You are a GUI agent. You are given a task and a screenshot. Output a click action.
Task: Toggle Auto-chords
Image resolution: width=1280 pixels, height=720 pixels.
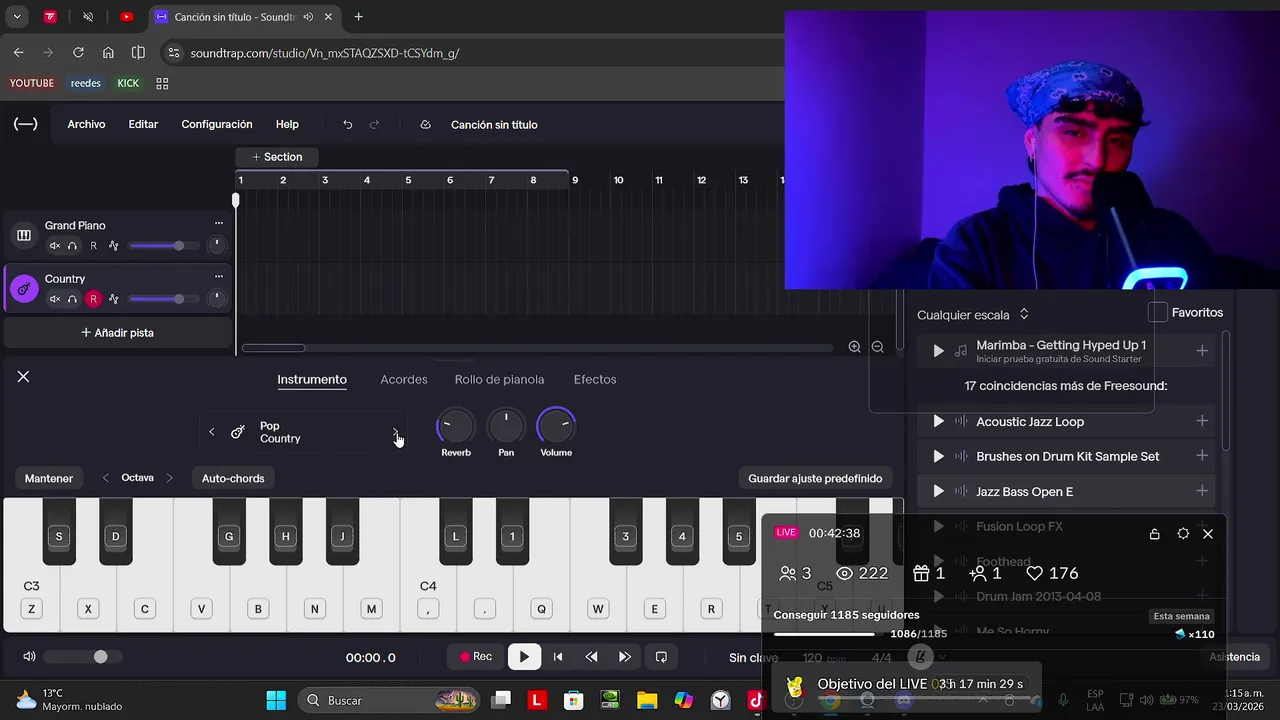(x=233, y=479)
